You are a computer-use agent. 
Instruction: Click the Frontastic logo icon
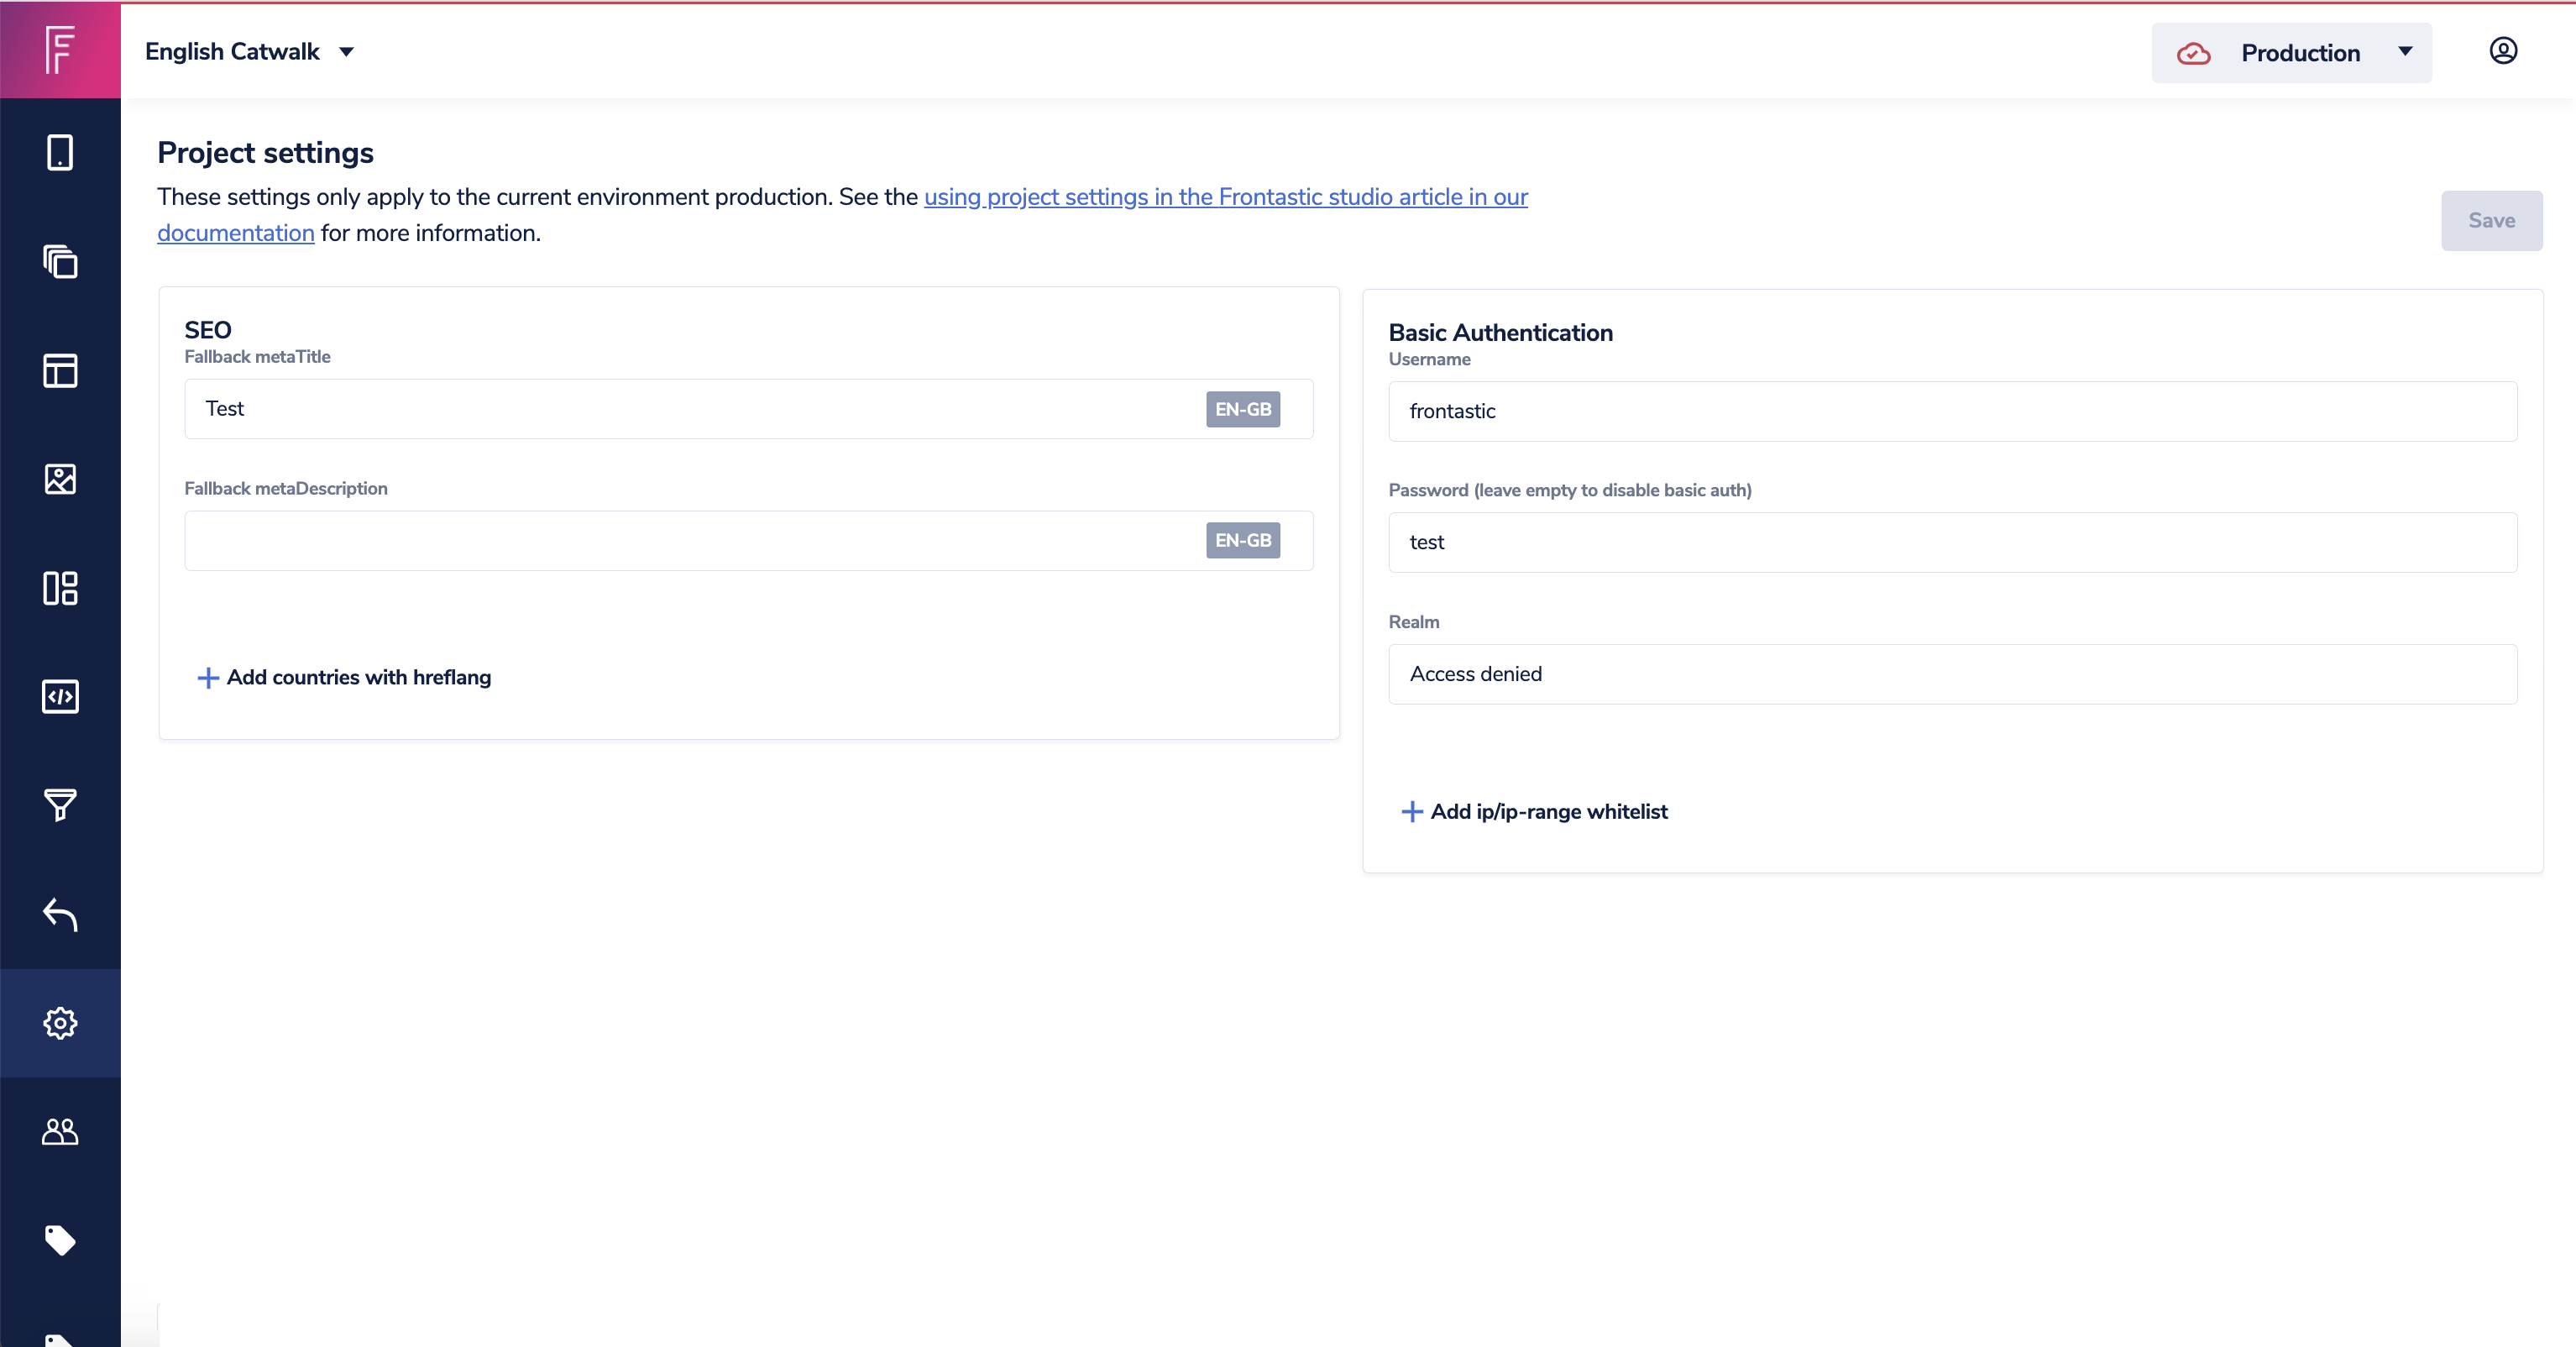click(x=60, y=49)
